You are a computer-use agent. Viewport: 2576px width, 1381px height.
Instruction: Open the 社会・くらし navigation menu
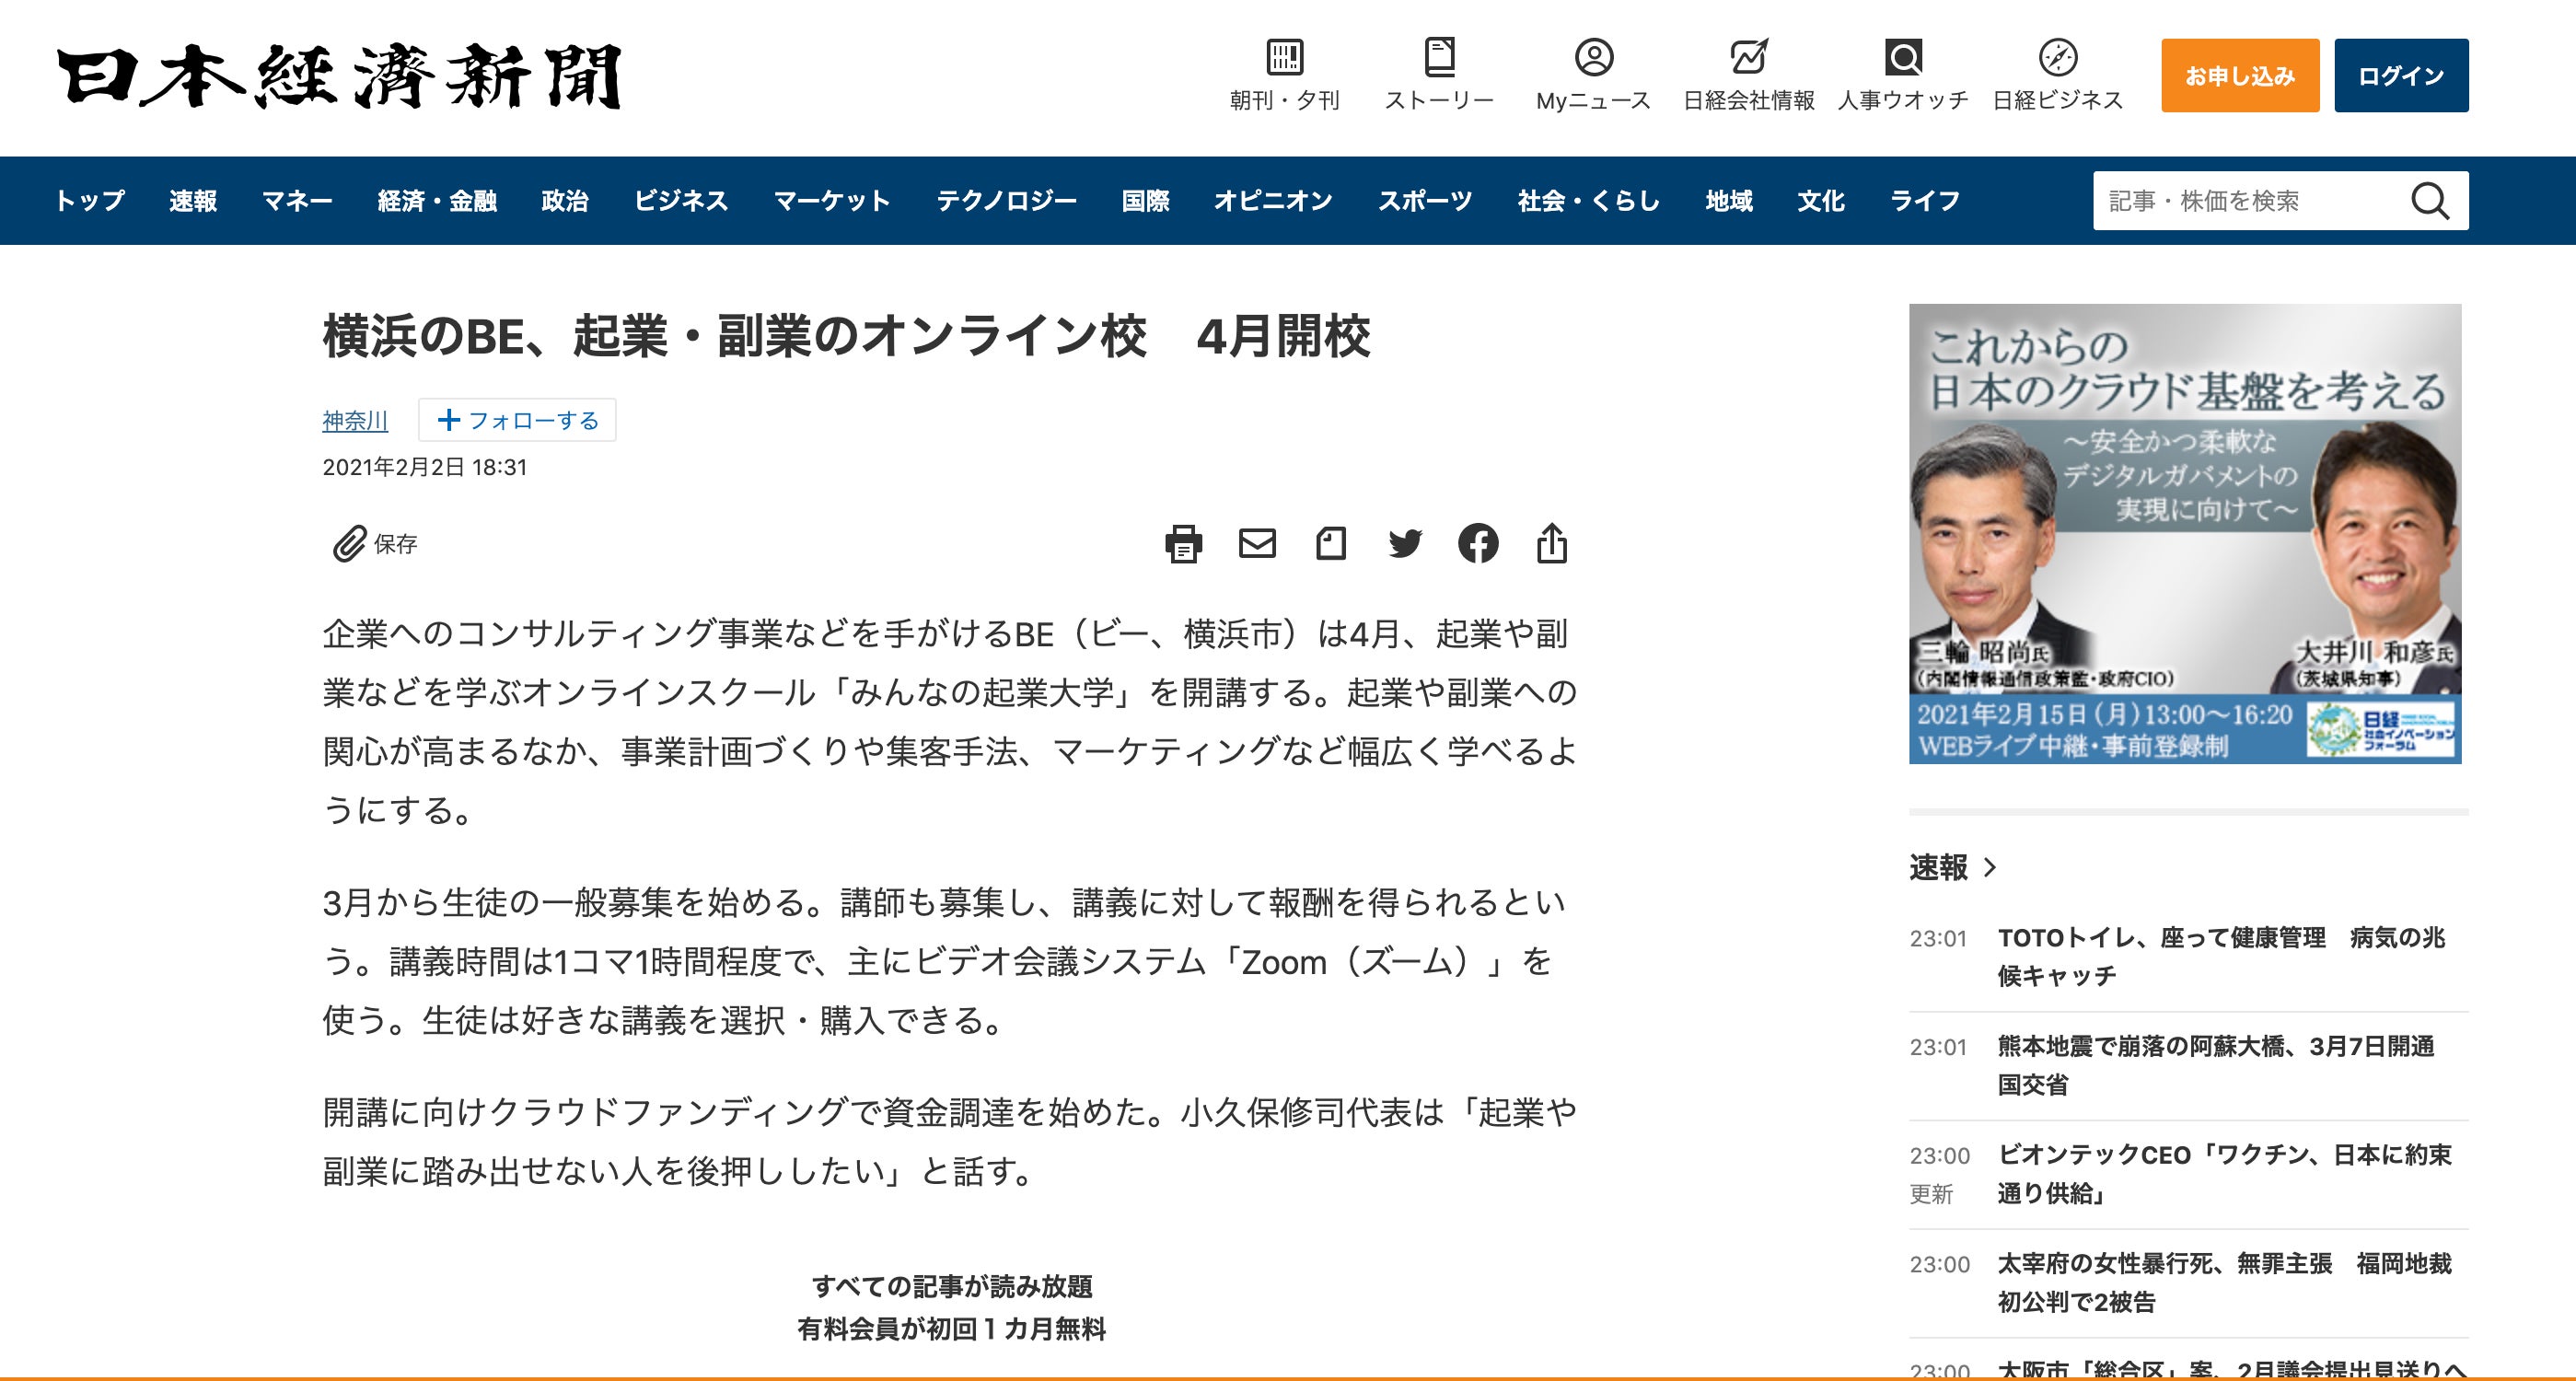[1588, 201]
